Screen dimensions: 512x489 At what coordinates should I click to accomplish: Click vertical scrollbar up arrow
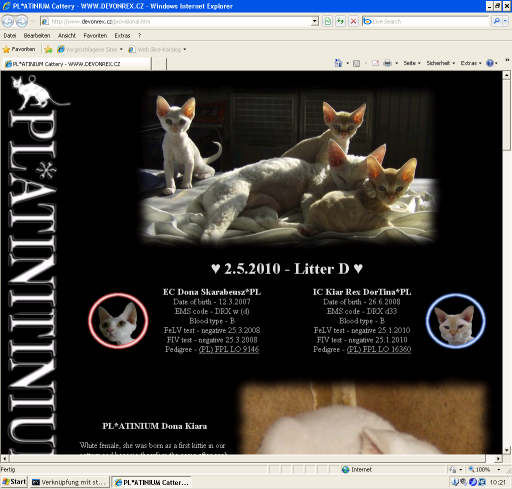[x=507, y=75]
